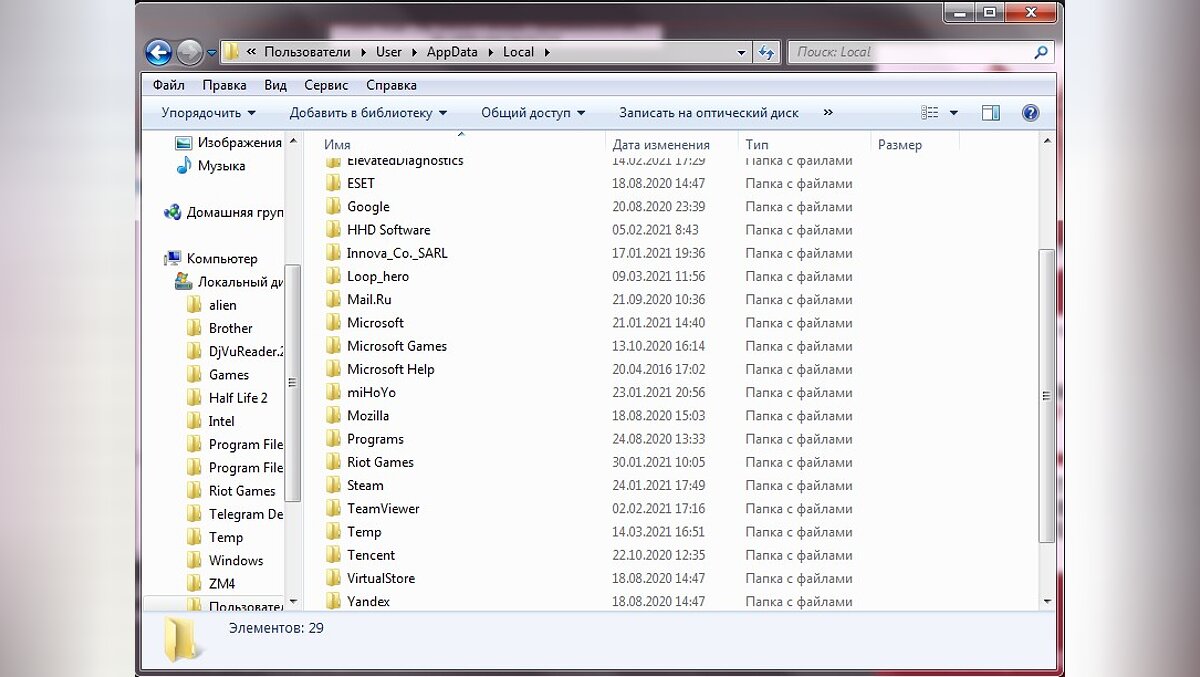Click the Back navigation arrow
Image resolution: width=1200 pixels, height=677 pixels.
pos(158,52)
